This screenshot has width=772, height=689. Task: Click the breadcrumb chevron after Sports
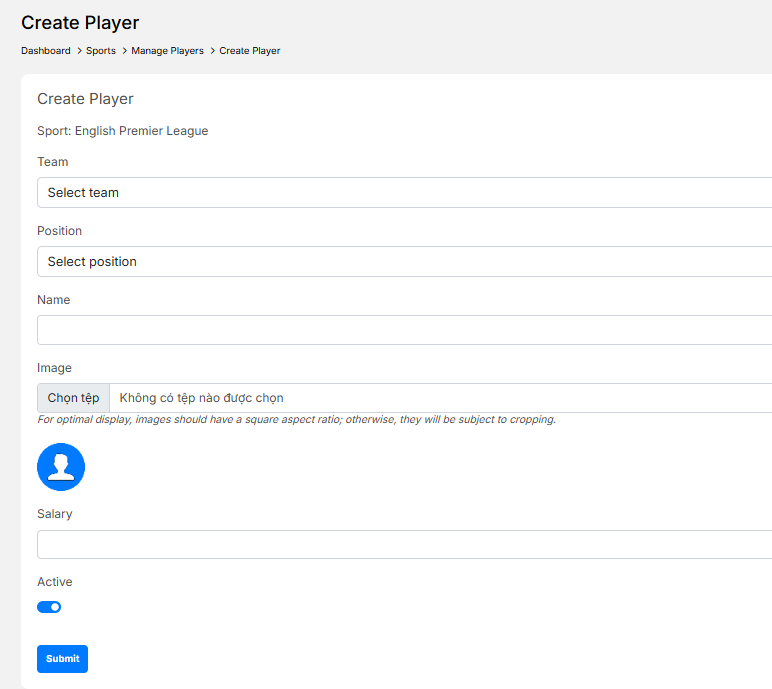pos(124,51)
